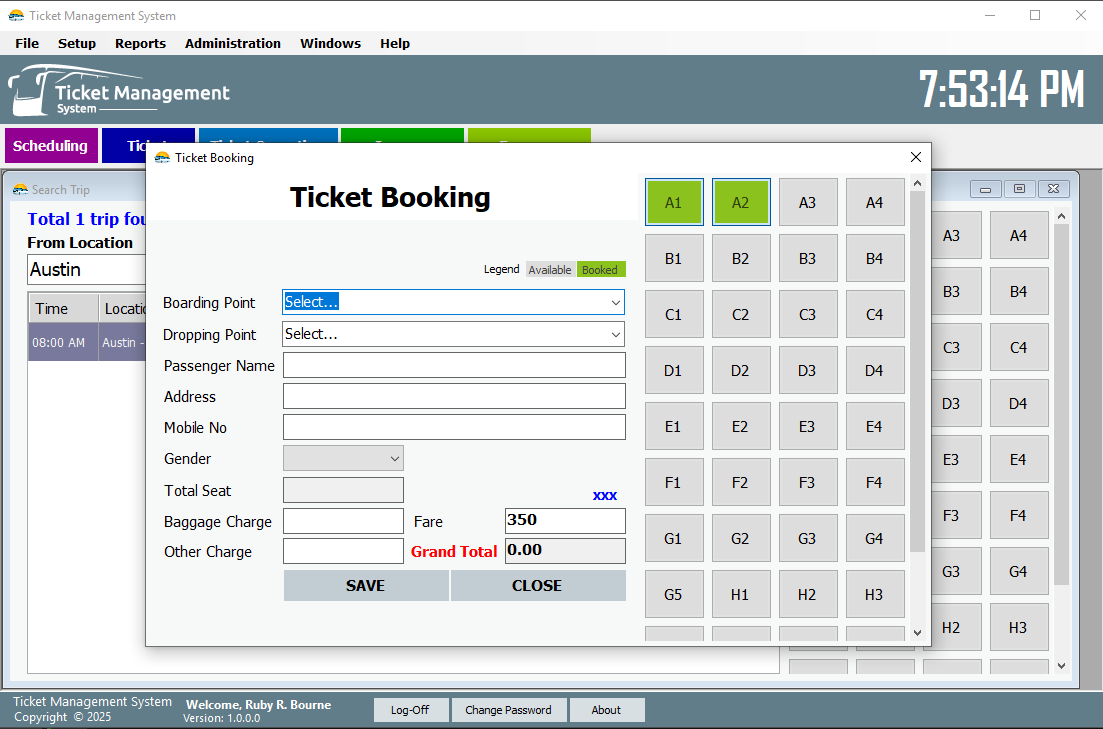Screen dimensions: 1103x729
Task: Switch to the Scheduling tab
Action: coord(50,145)
